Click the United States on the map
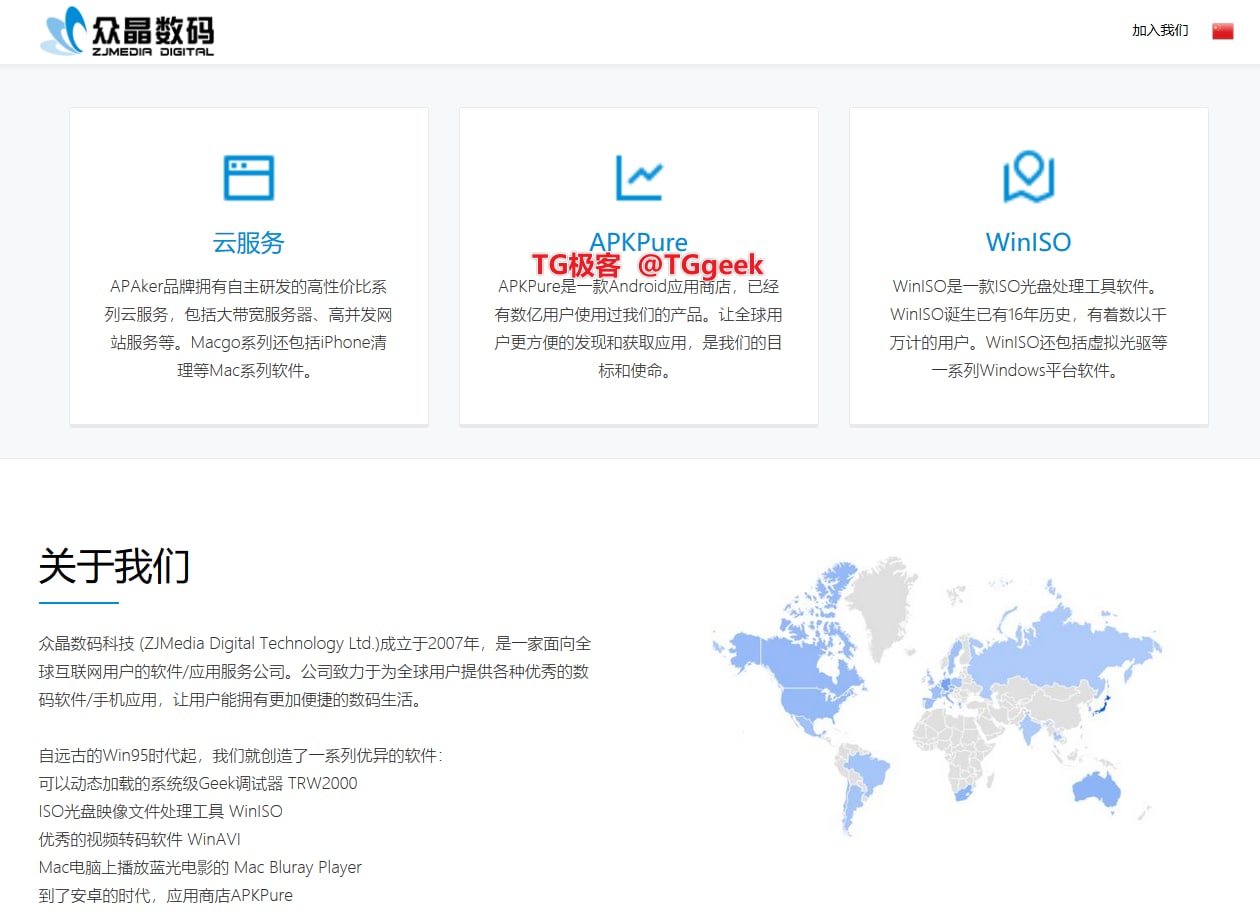The height and width of the screenshot is (920, 1260). coord(812,705)
